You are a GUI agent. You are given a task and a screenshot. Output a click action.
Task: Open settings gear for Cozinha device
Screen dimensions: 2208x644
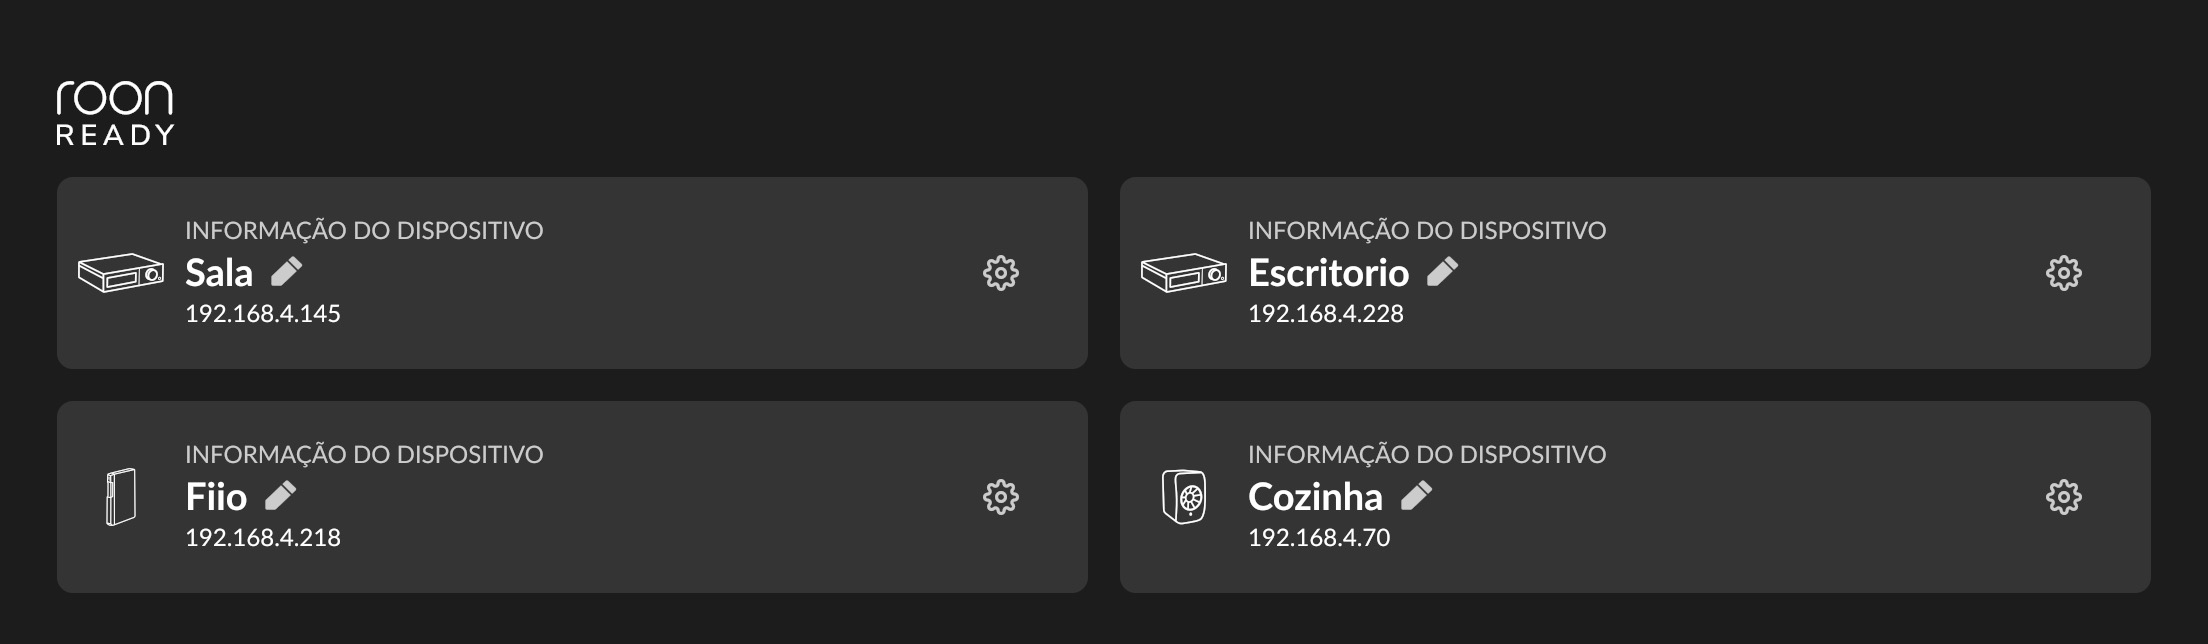click(x=2063, y=497)
